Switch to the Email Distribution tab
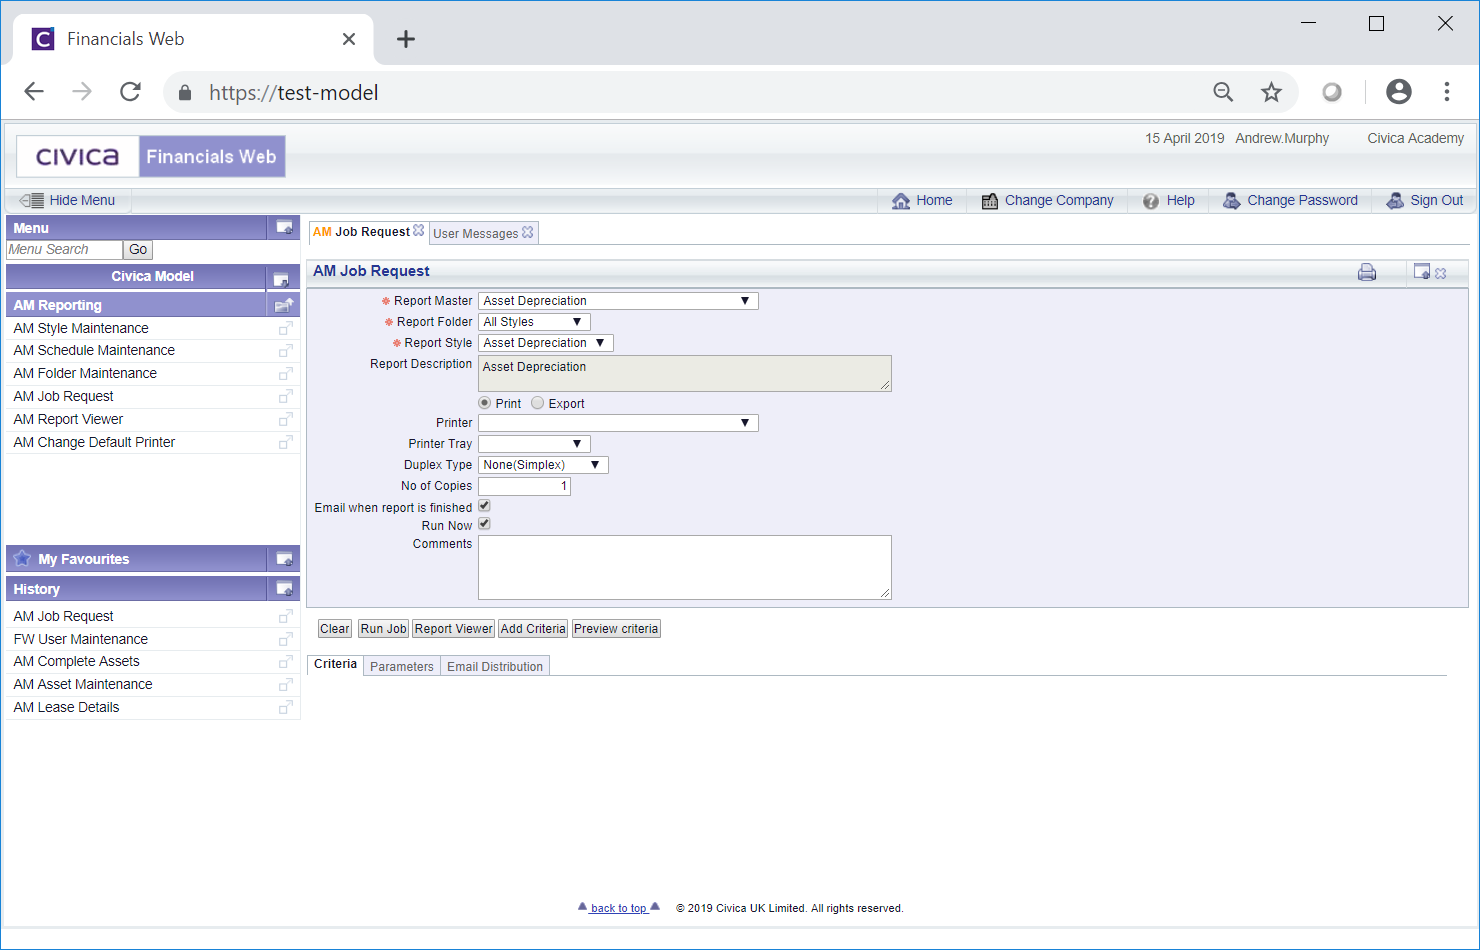1480x950 pixels. [495, 667]
